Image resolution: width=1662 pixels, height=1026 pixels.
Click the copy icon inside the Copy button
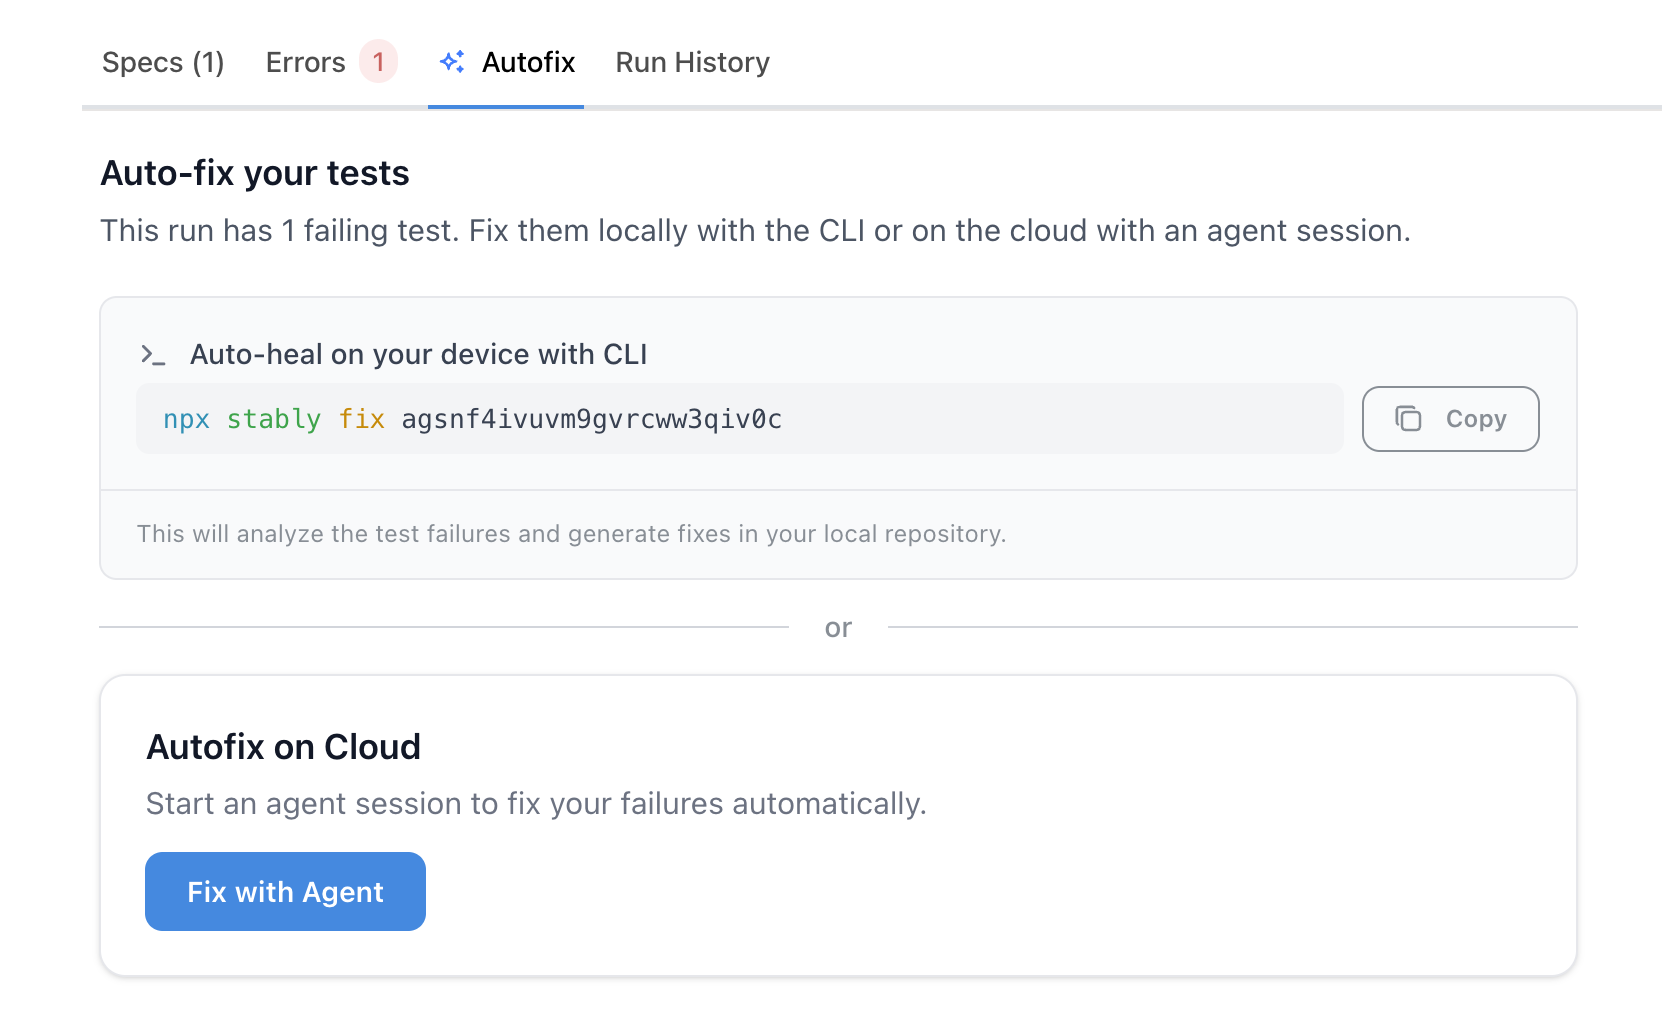(1410, 419)
